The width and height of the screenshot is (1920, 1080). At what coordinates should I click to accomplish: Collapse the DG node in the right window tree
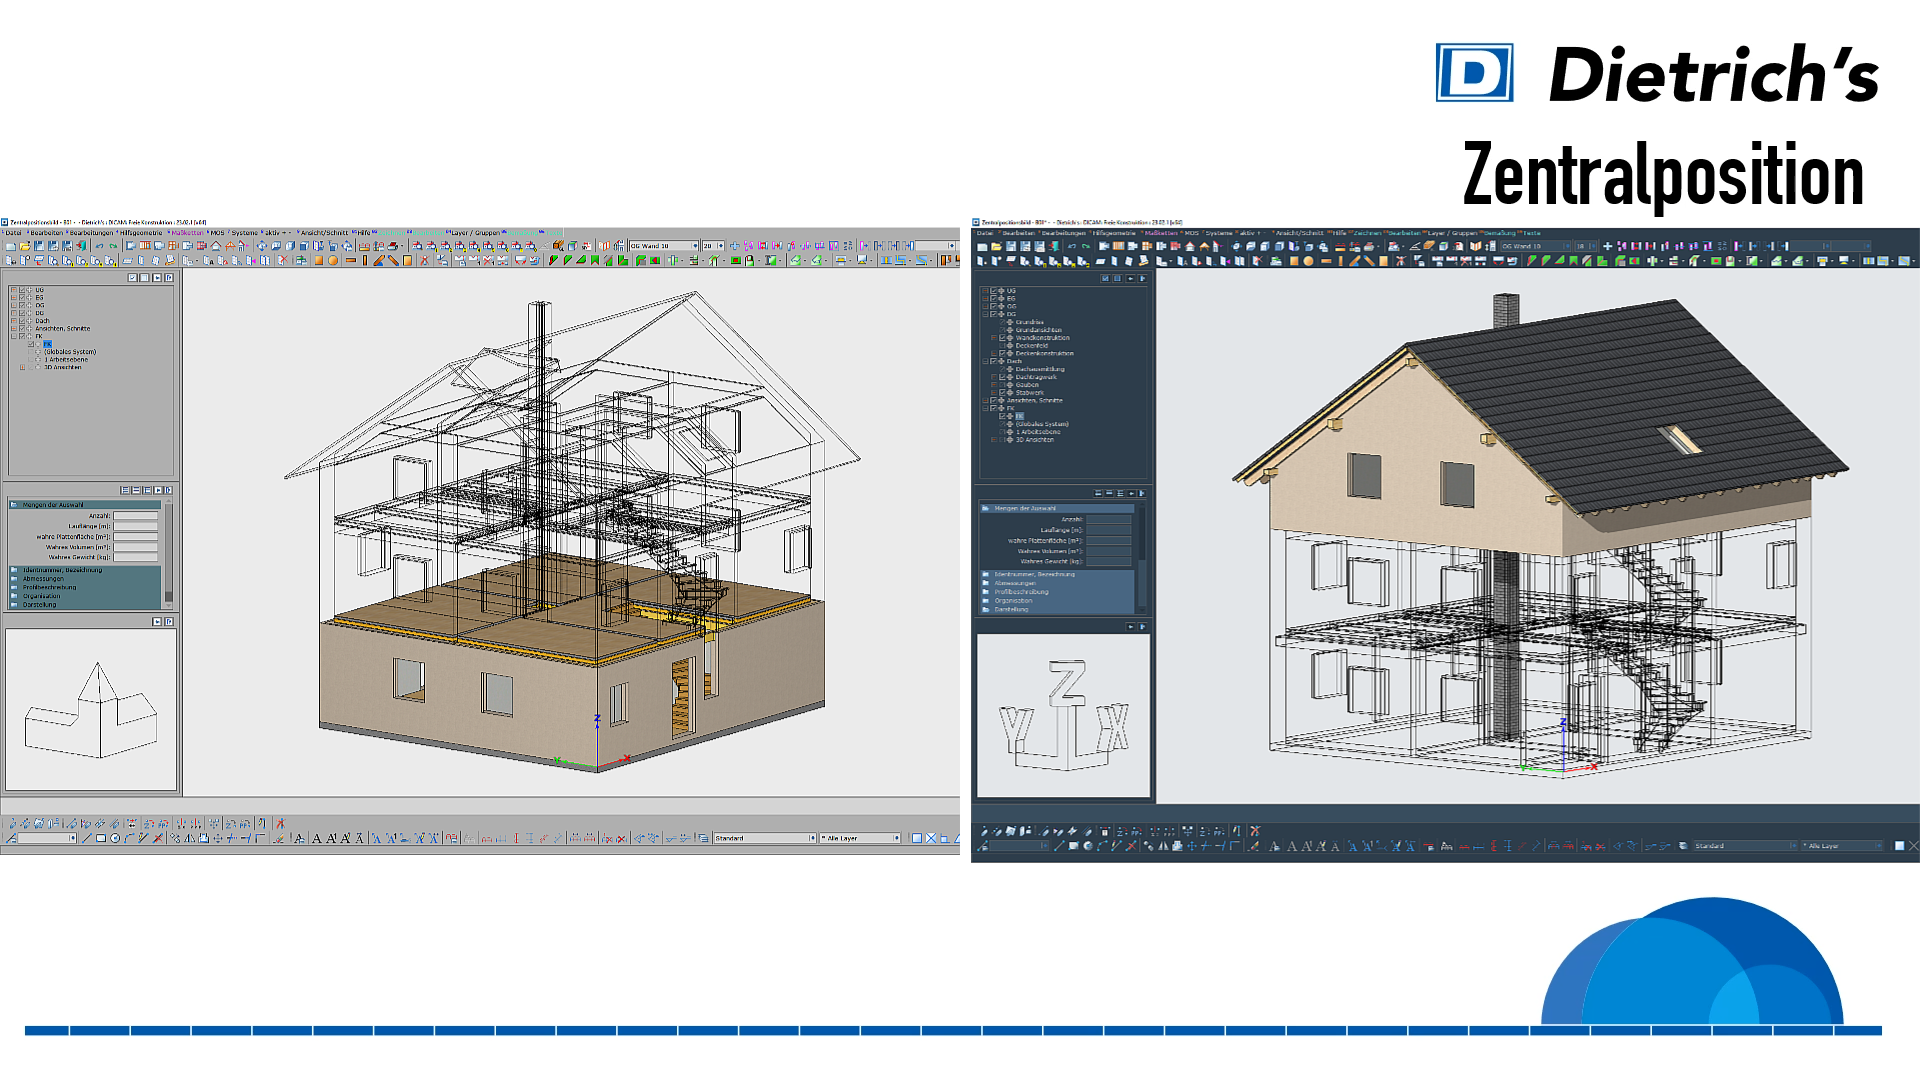(985, 314)
